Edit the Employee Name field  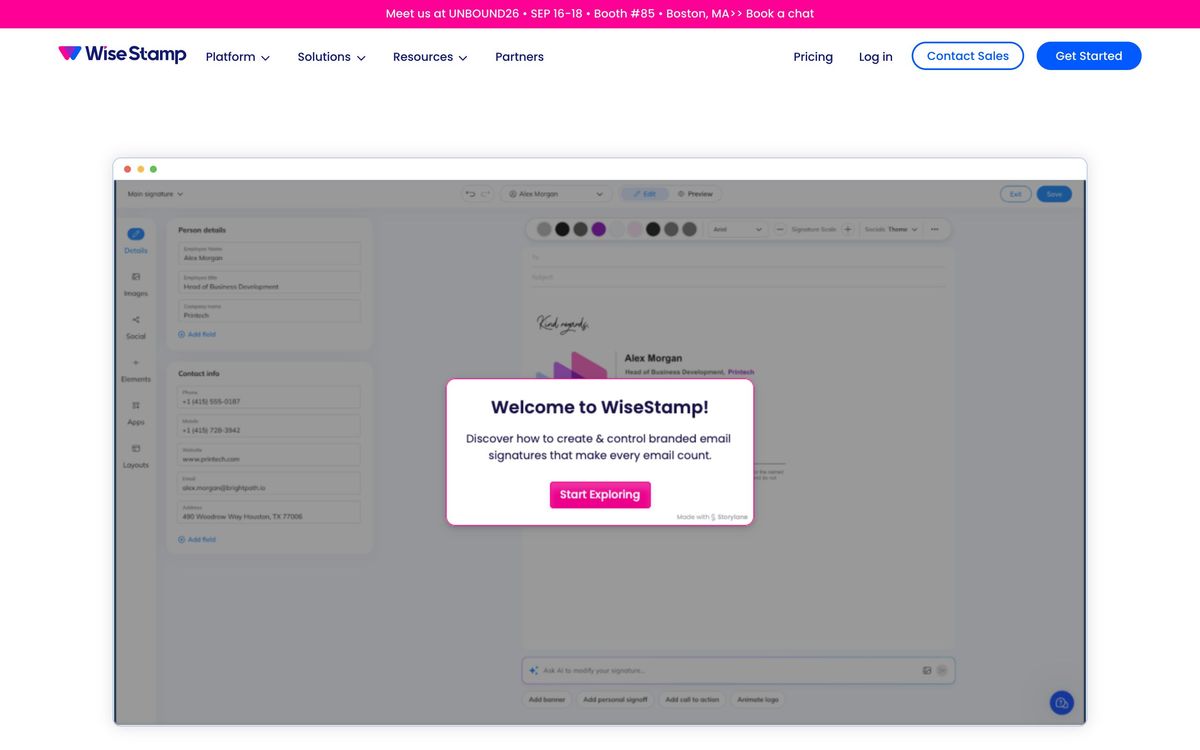269,253
